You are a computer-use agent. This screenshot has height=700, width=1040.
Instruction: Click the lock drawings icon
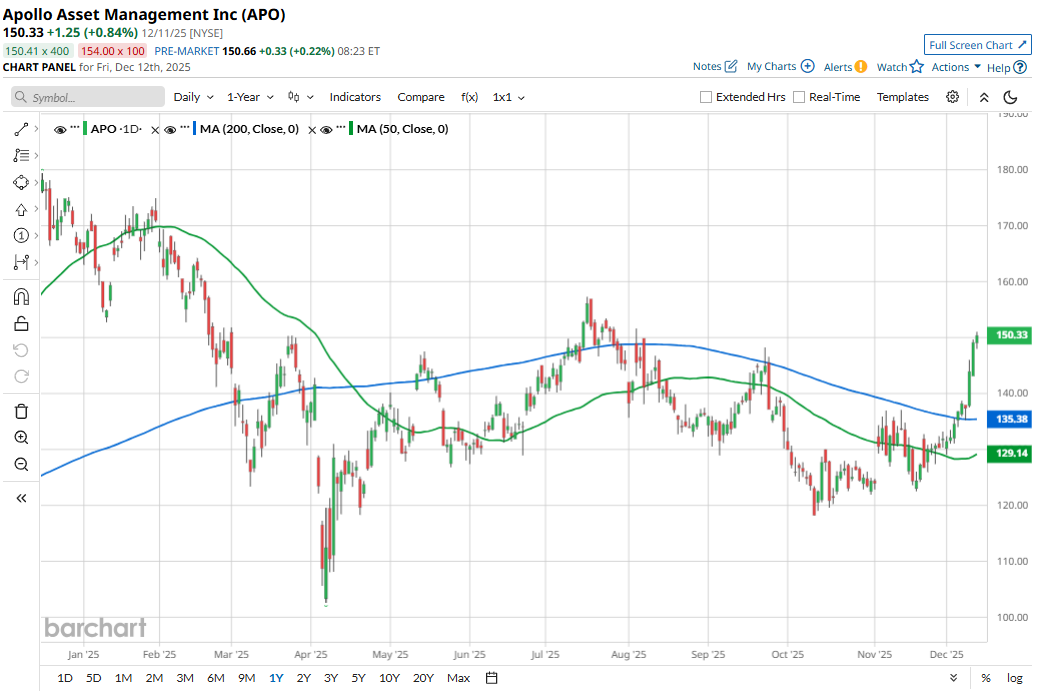point(21,323)
